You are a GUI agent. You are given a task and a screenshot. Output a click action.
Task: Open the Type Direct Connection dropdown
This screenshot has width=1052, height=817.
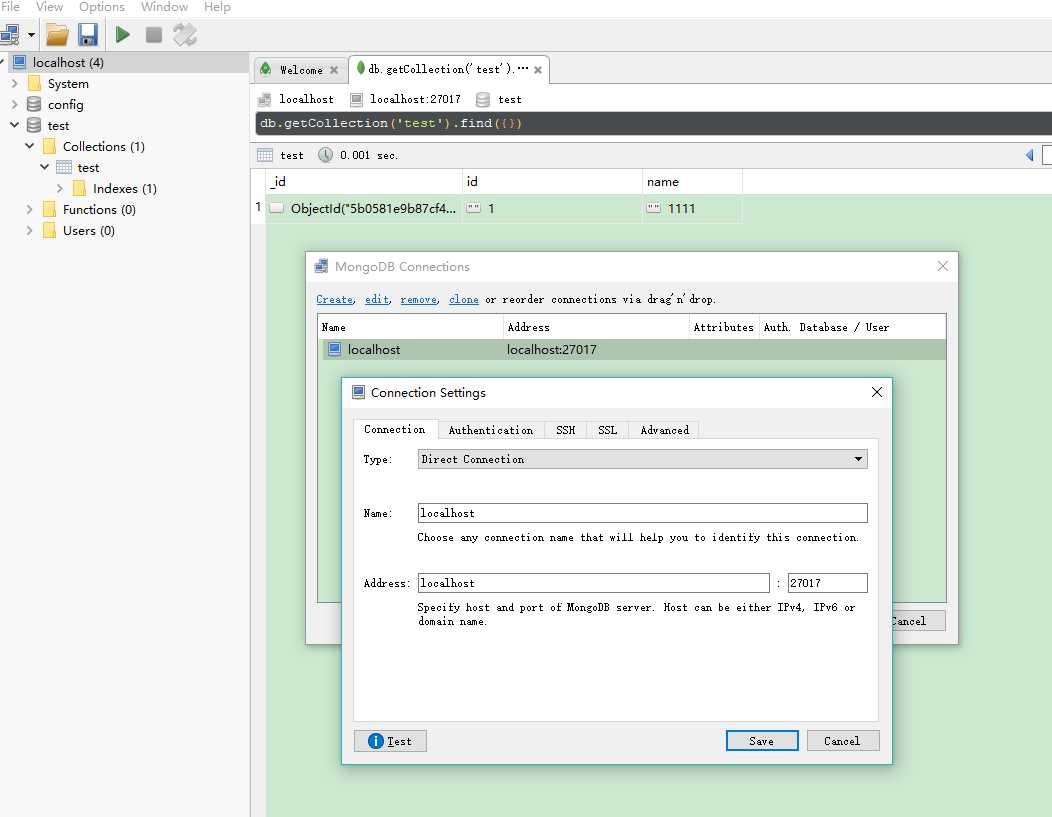642,459
